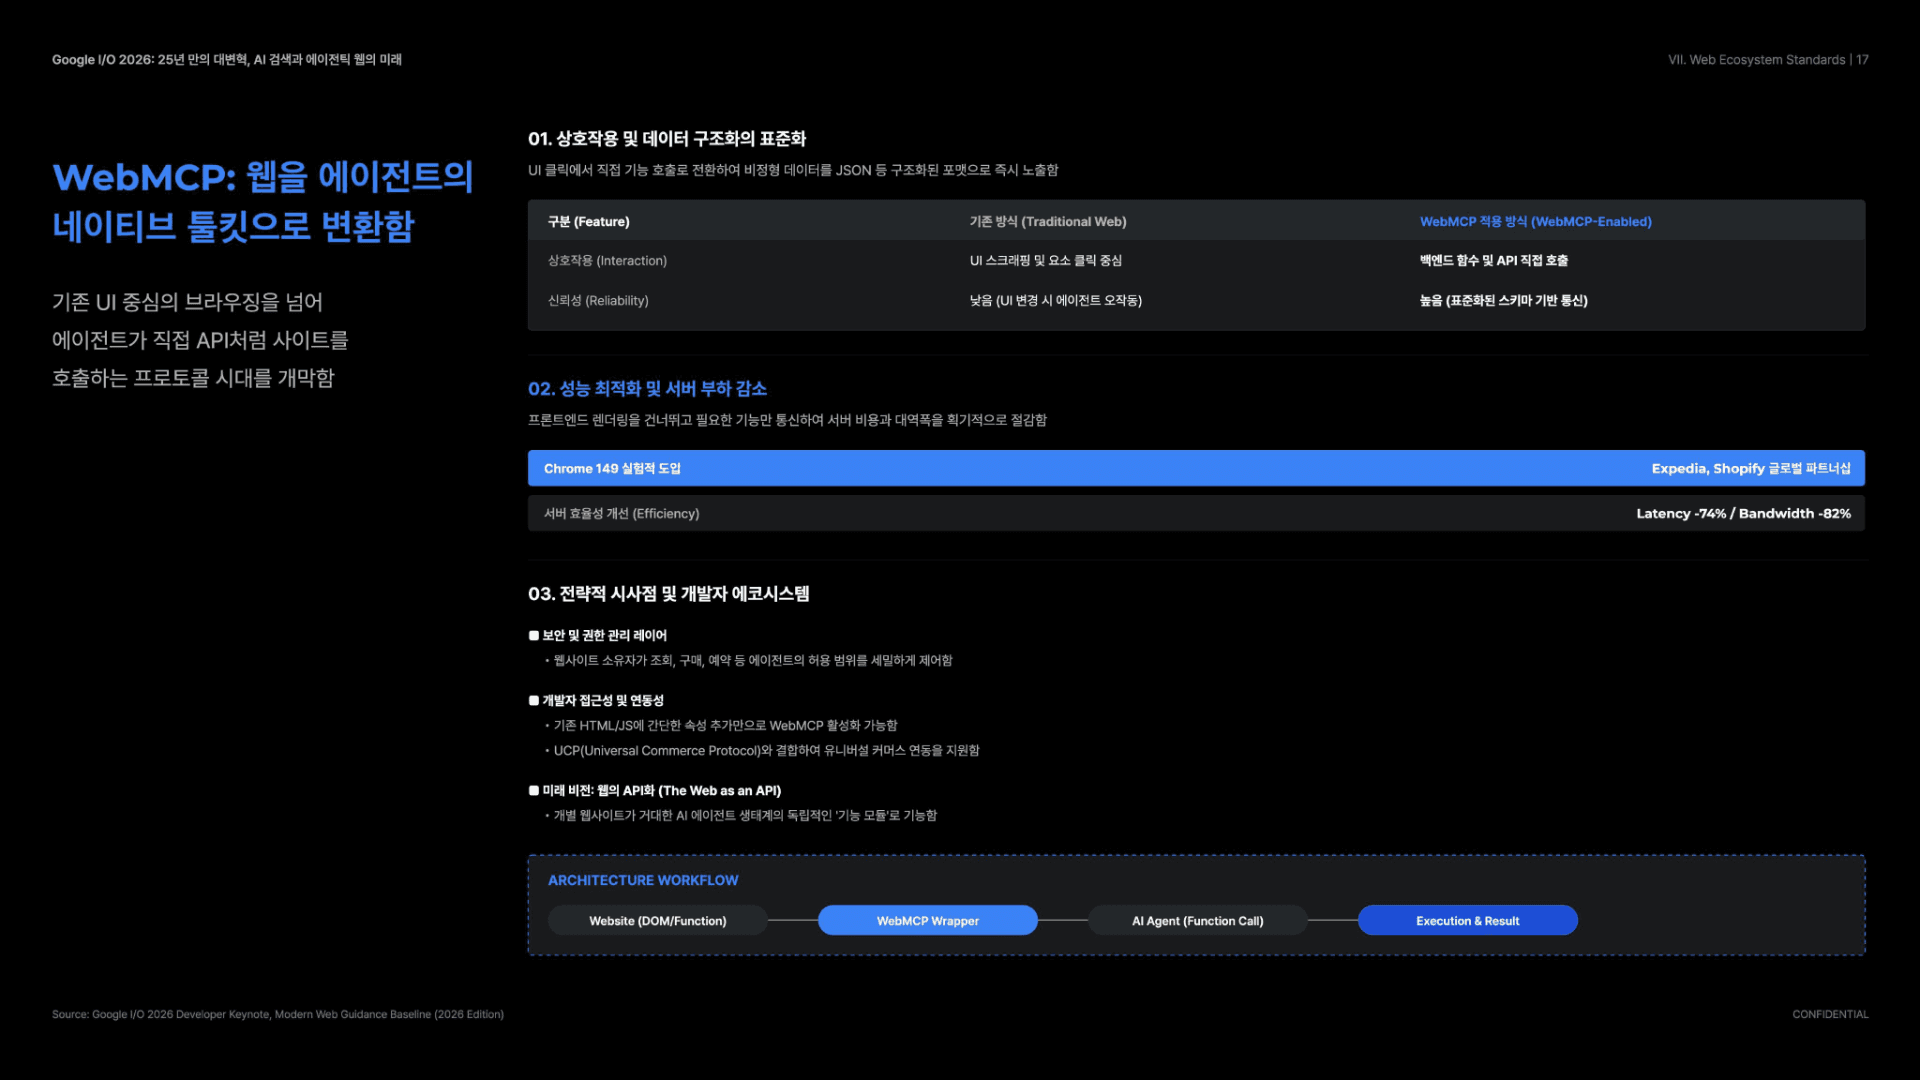Click the 미래 비전: 웹의 API화 bullet heading
Viewport: 1920px width, 1080px height.
point(655,790)
